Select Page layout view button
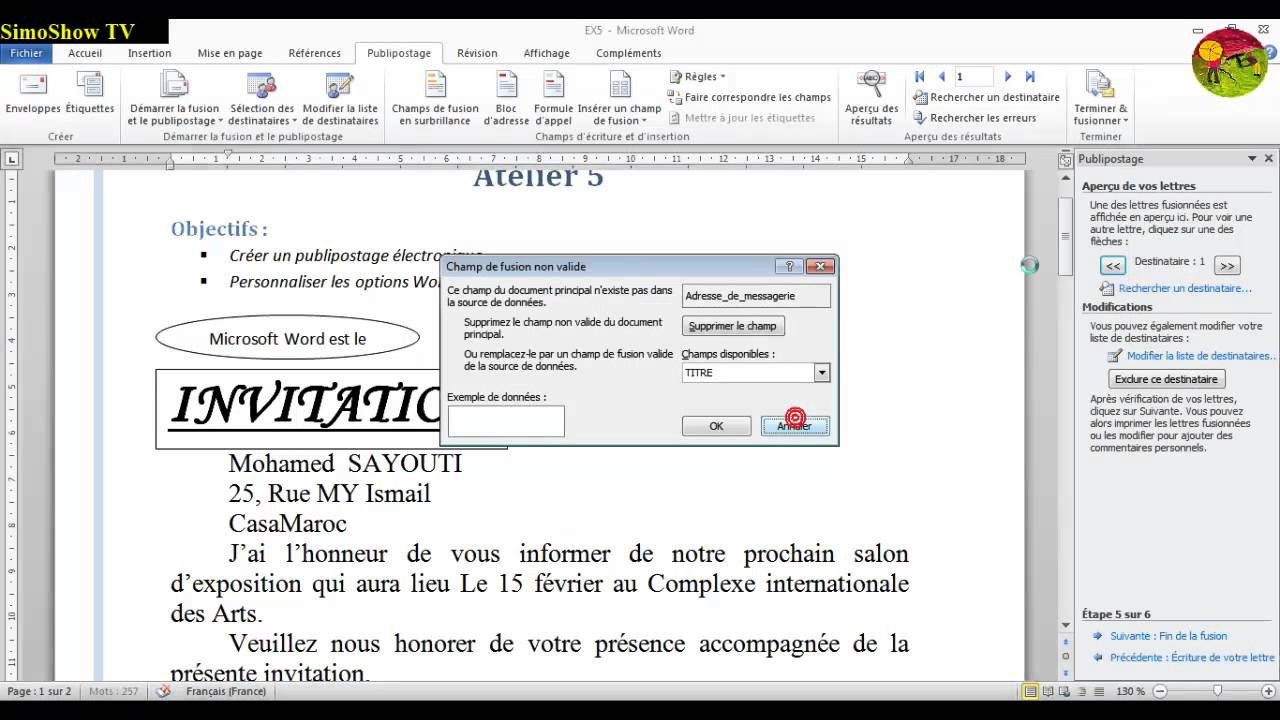The image size is (1280, 720). (x=1030, y=691)
